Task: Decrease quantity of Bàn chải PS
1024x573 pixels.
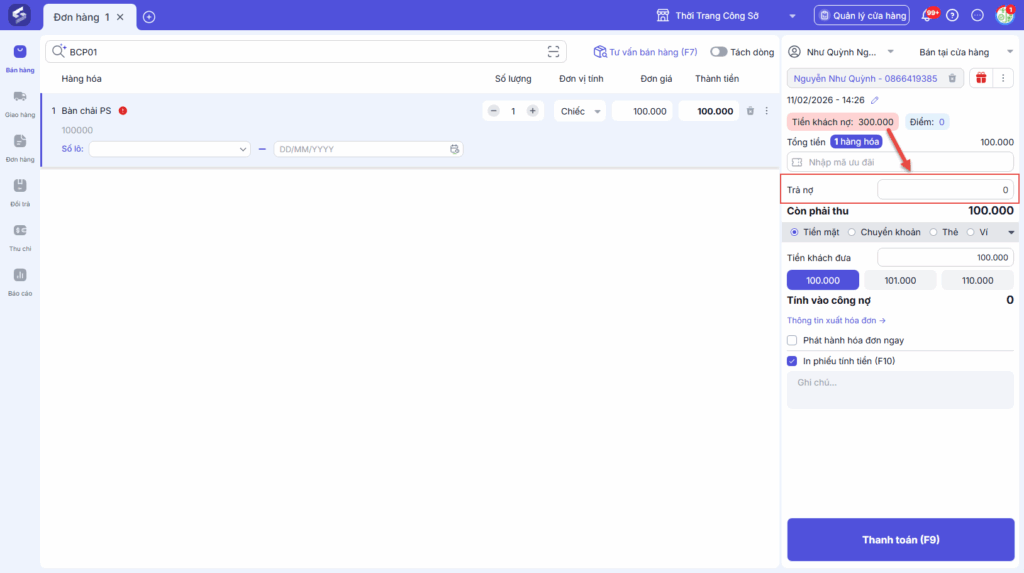Action: pos(494,111)
